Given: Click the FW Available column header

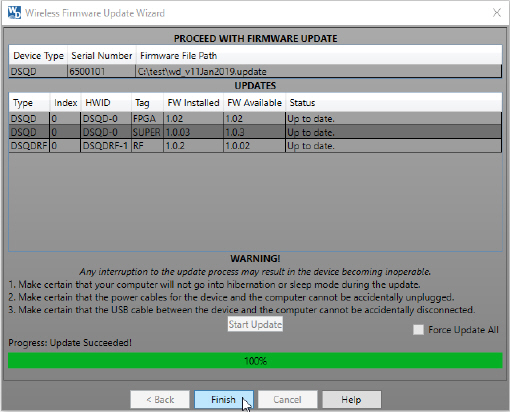Looking at the screenshot, I should pos(254,102).
